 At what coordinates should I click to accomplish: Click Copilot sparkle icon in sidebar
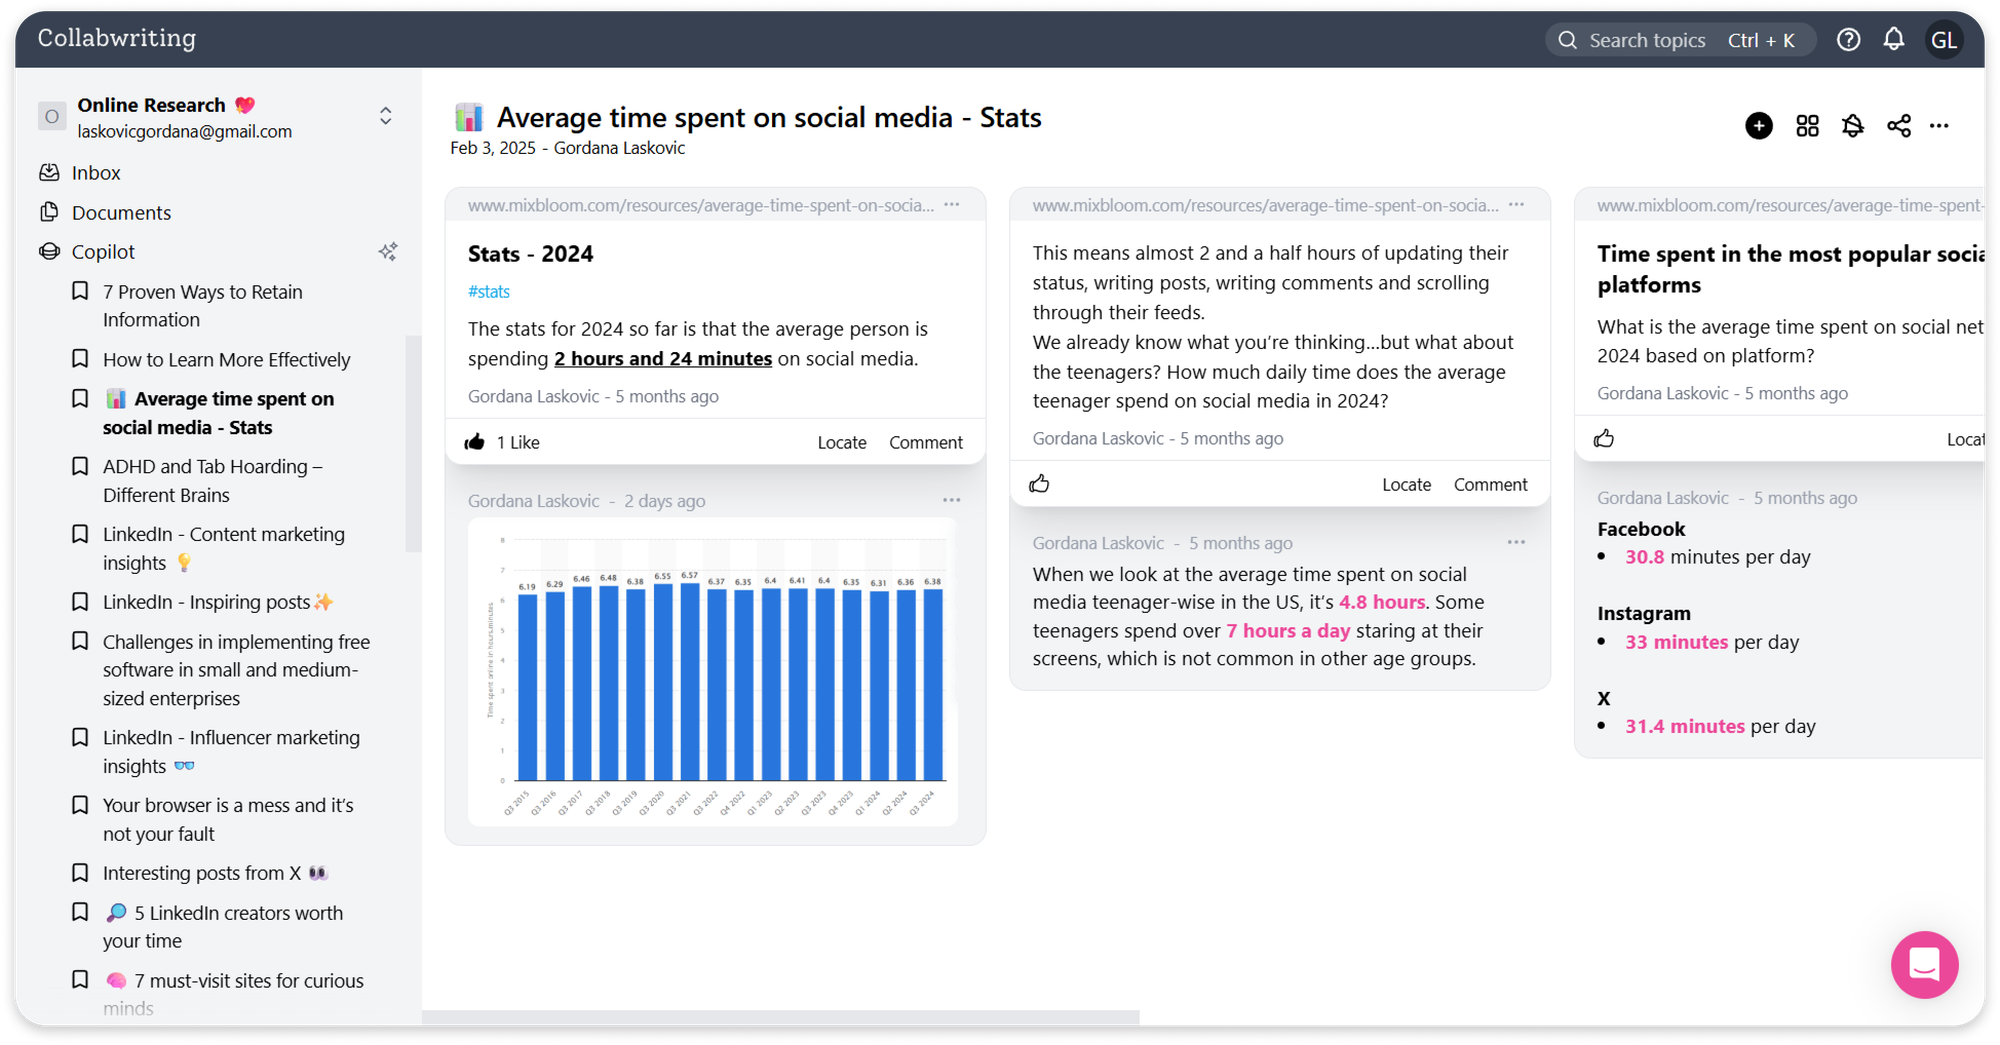(x=388, y=252)
